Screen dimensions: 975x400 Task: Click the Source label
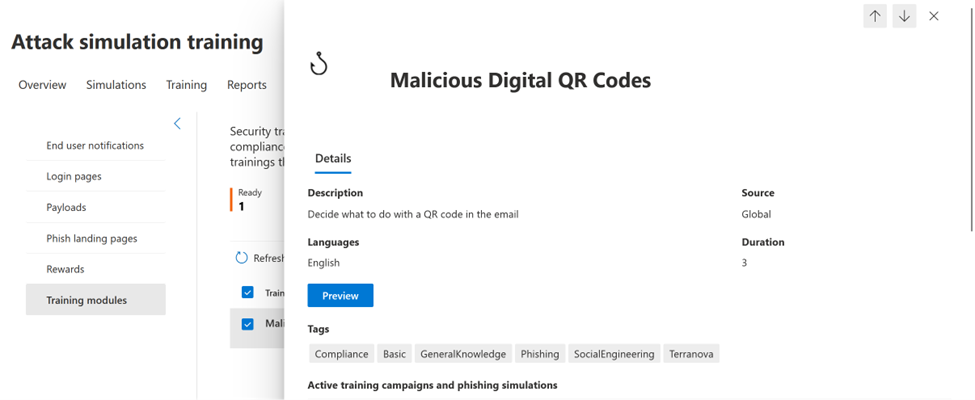[758, 193]
